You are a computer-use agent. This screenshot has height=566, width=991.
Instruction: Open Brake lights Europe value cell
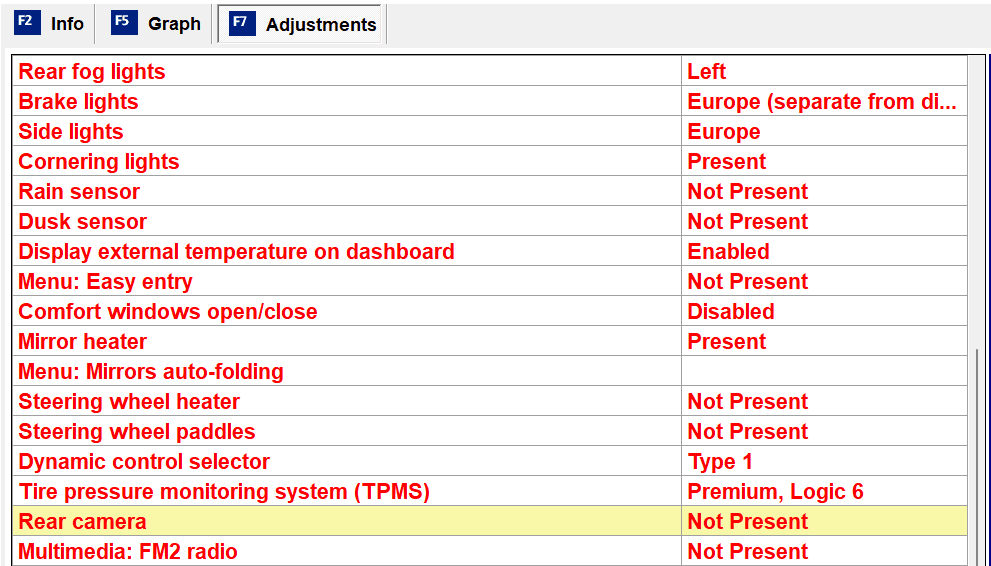pyautogui.click(x=822, y=101)
